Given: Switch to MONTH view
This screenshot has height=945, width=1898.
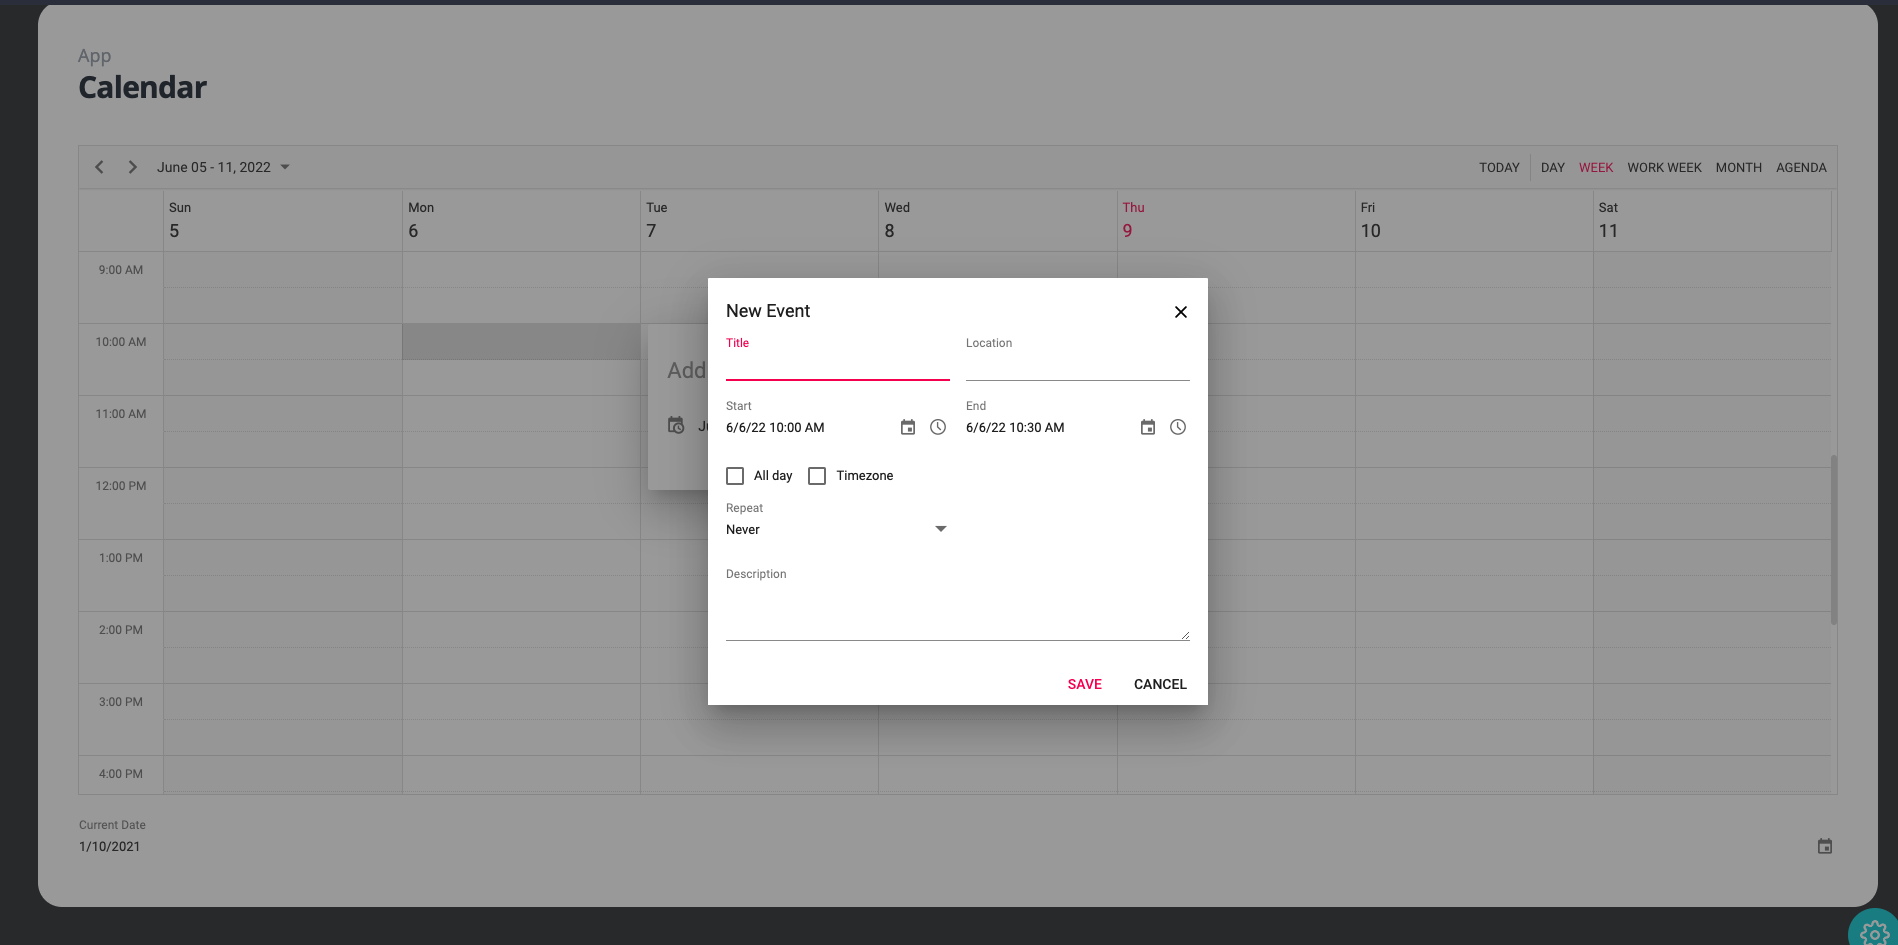Looking at the screenshot, I should (1739, 168).
